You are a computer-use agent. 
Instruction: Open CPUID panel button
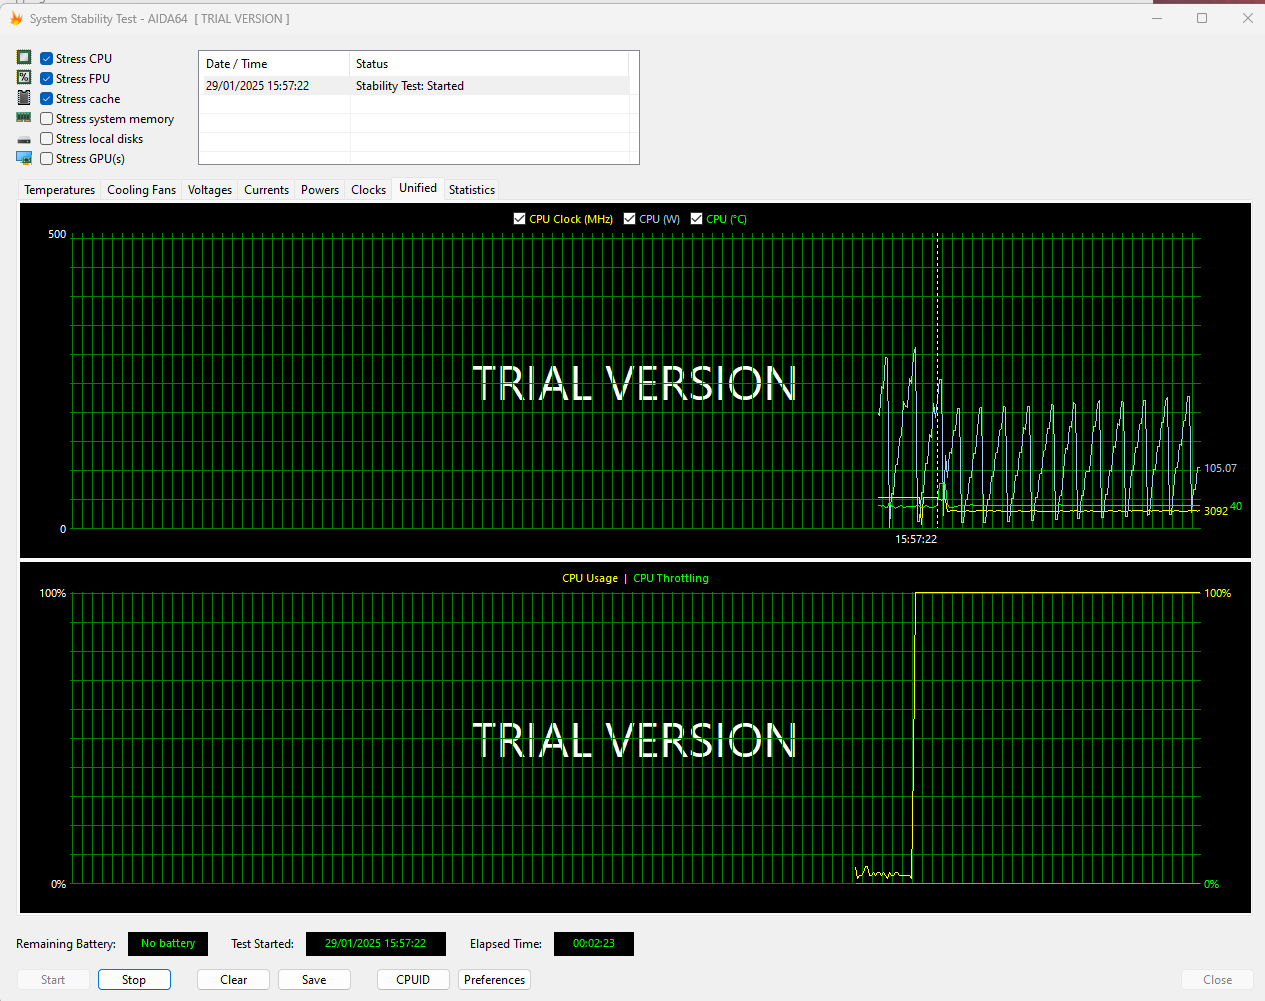point(413,980)
